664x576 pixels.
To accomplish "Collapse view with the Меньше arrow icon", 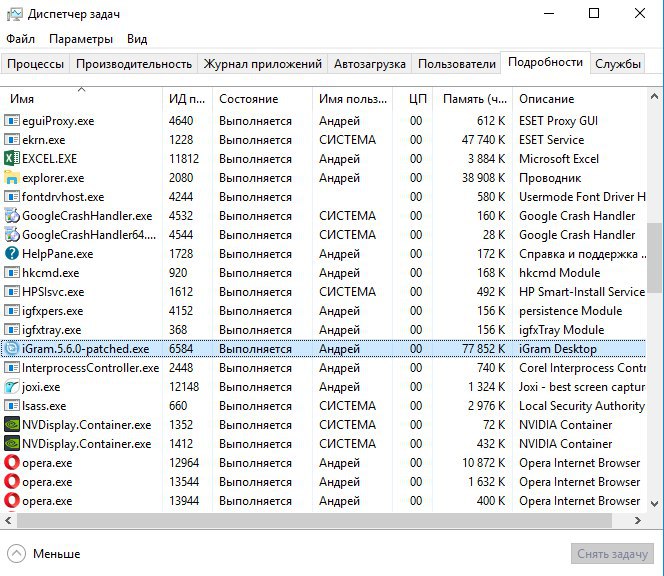I will (x=17, y=554).
